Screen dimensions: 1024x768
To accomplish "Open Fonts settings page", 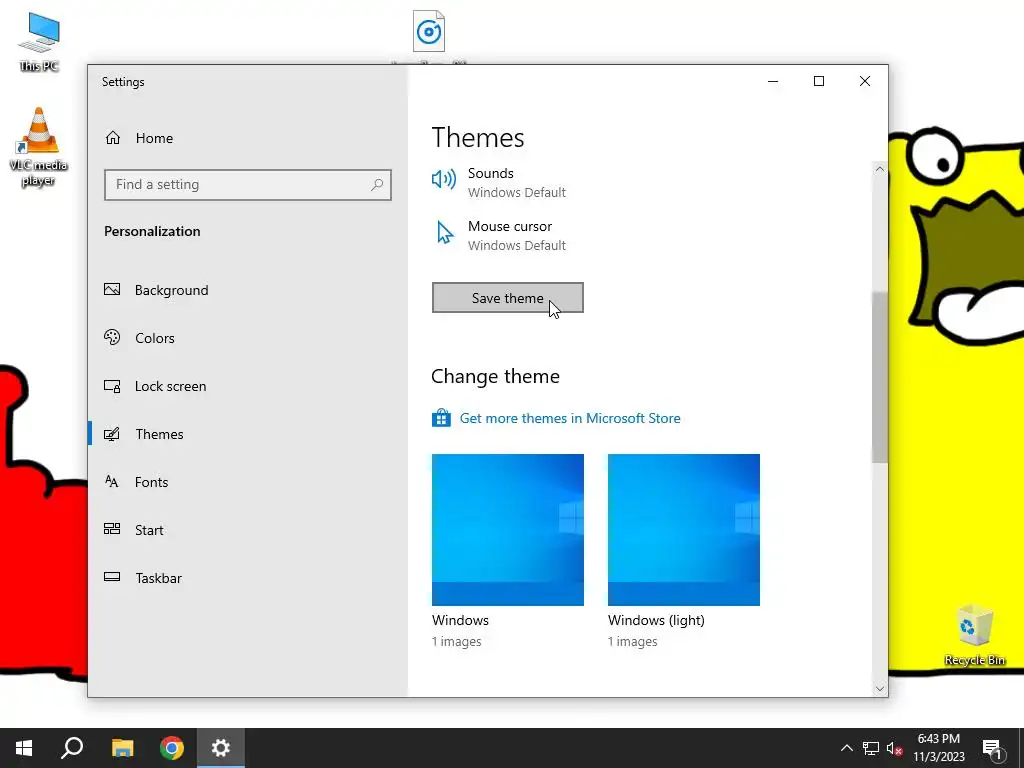I will coord(152,482).
